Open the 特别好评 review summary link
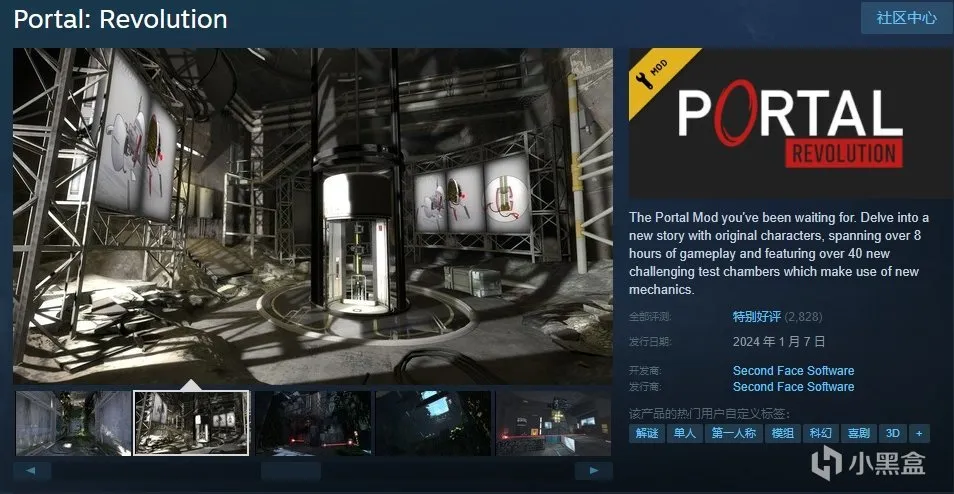The width and height of the screenshot is (954, 494). coord(758,316)
